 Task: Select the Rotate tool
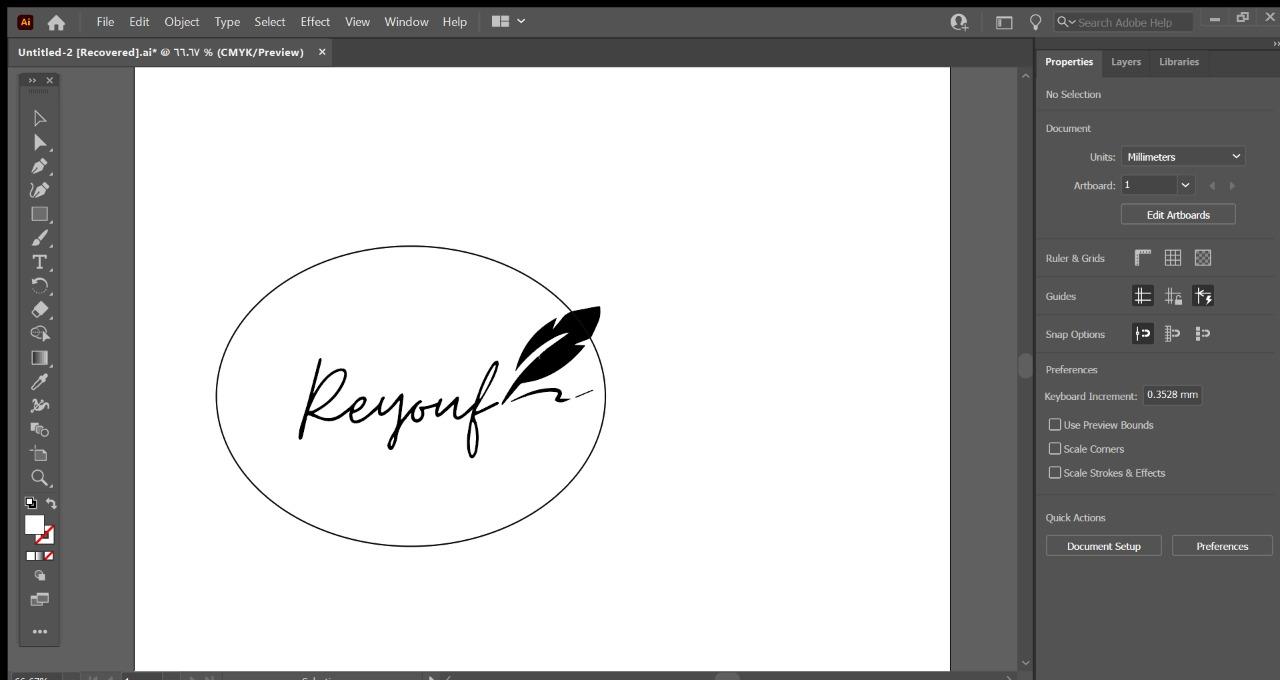(40, 286)
